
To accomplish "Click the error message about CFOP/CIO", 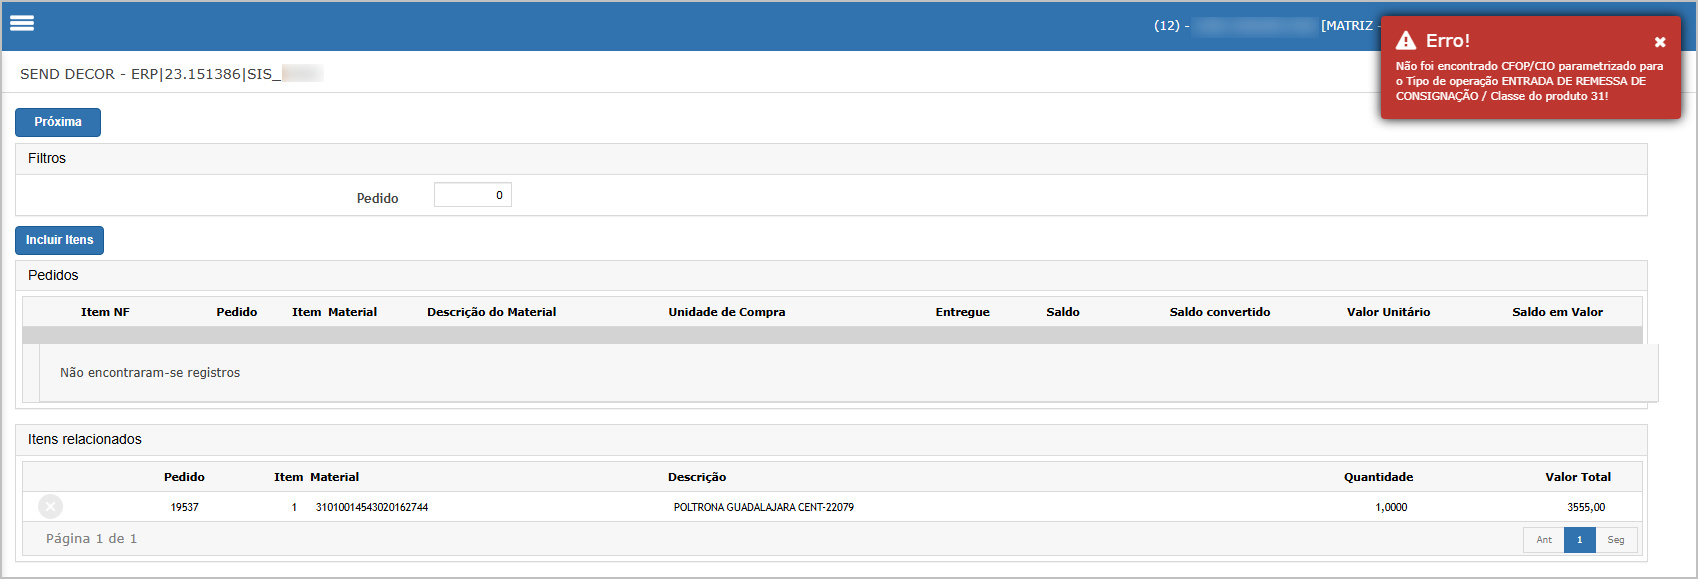I will pyautogui.click(x=1530, y=81).
